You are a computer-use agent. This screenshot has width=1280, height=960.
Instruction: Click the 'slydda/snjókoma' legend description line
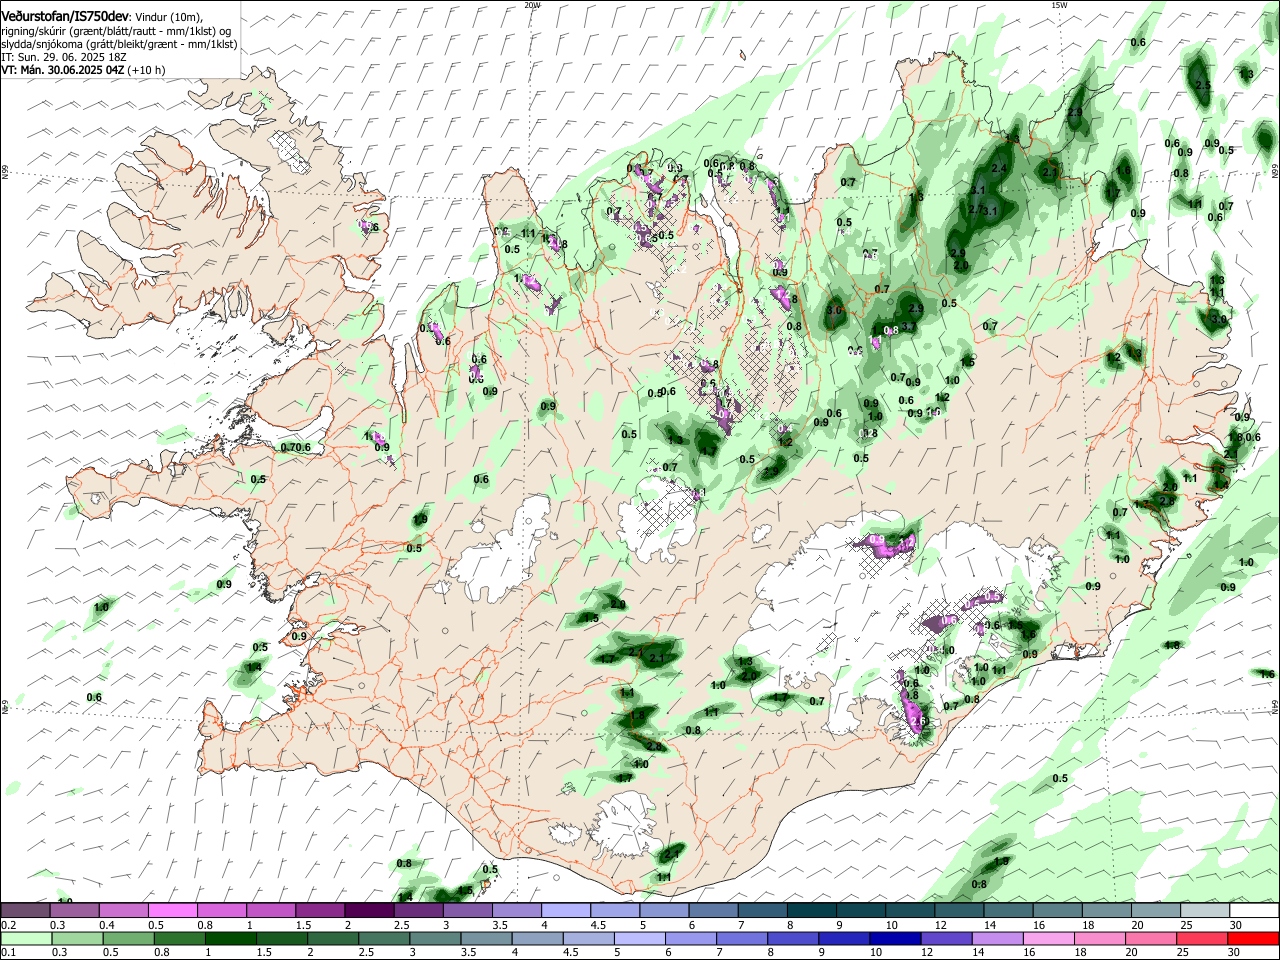(119, 44)
